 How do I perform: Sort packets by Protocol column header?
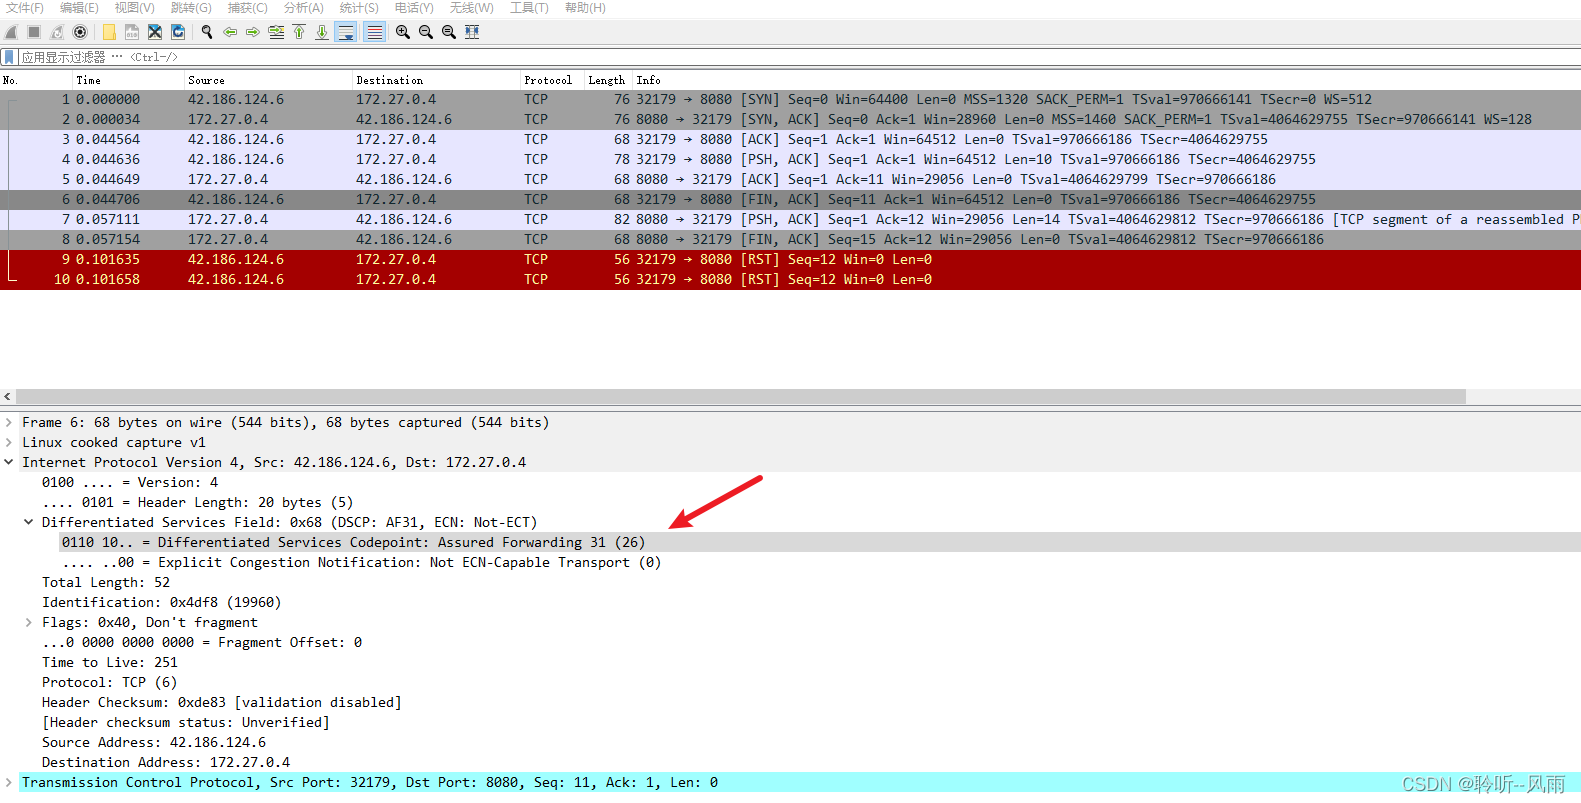552,80
